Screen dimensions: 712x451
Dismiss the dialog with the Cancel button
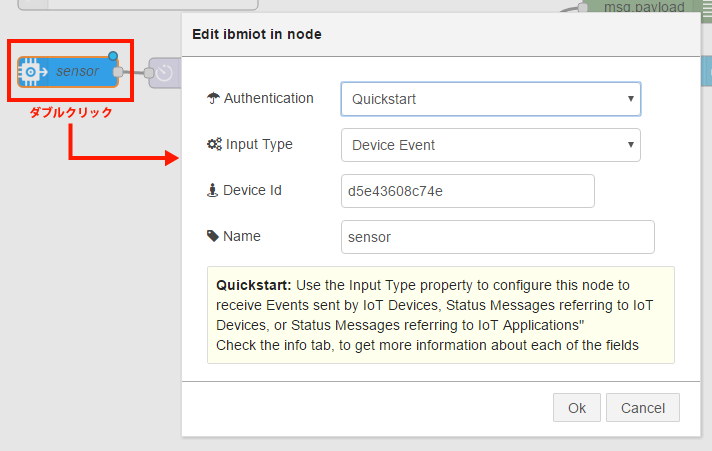click(643, 407)
